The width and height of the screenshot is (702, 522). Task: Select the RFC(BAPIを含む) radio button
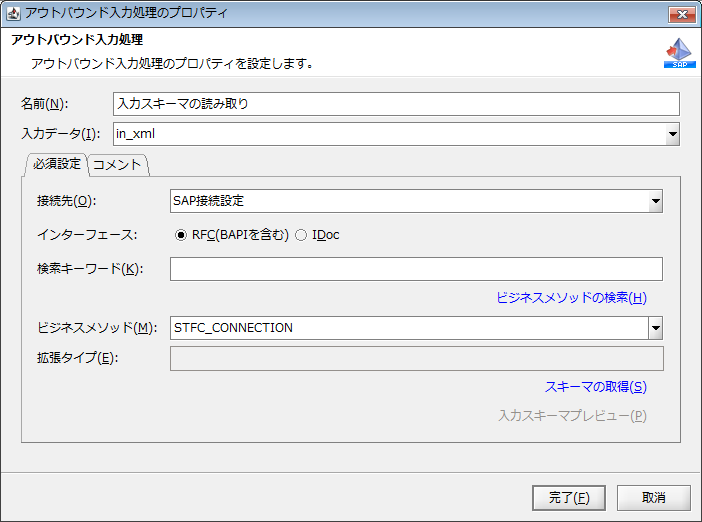pyautogui.click(x=181, y=235)
